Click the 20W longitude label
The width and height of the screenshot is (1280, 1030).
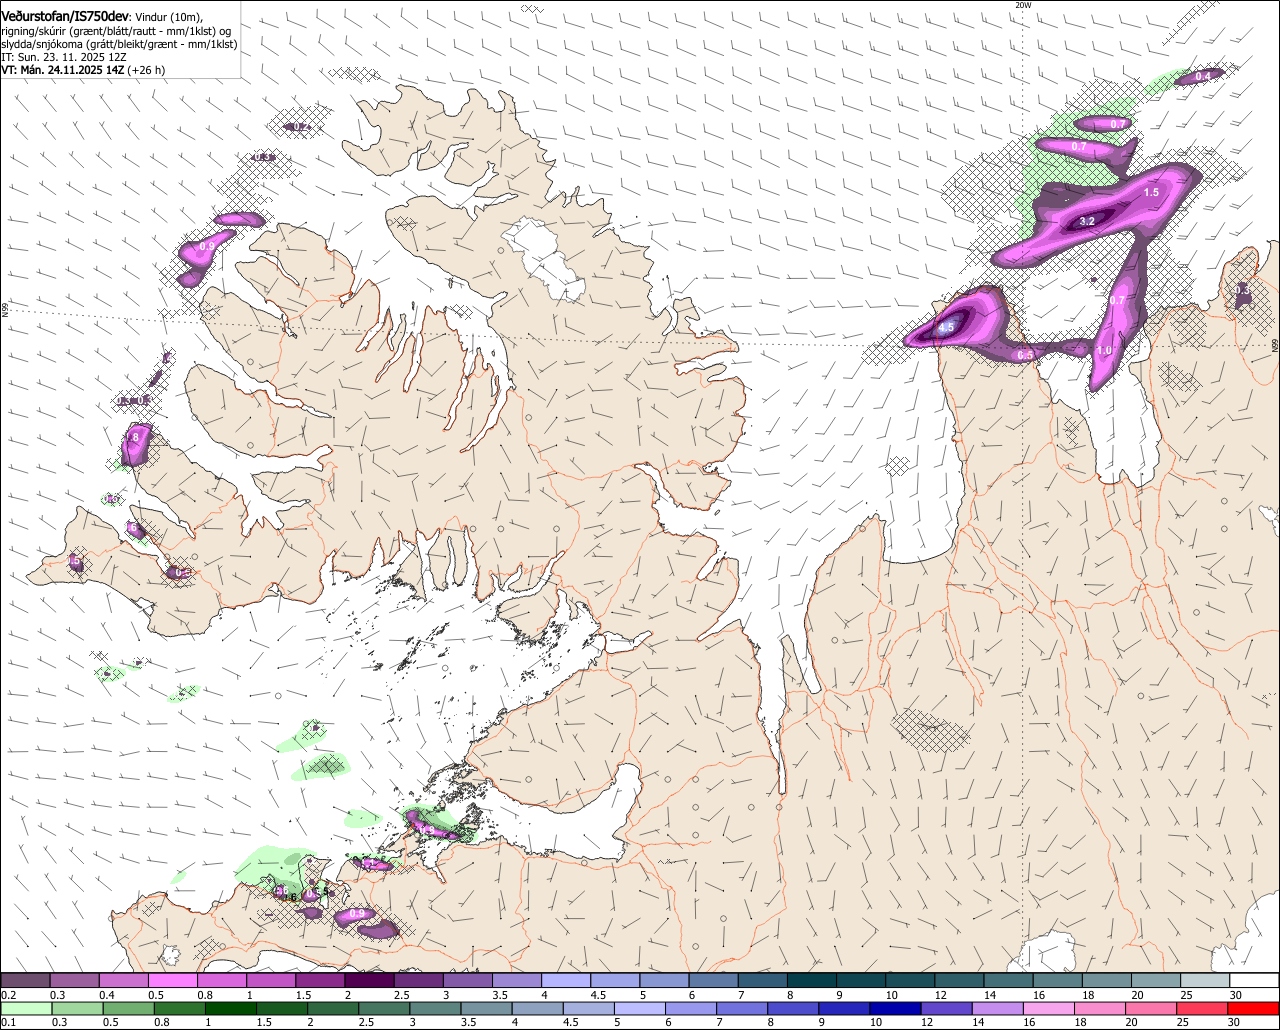coord(1023,5)
